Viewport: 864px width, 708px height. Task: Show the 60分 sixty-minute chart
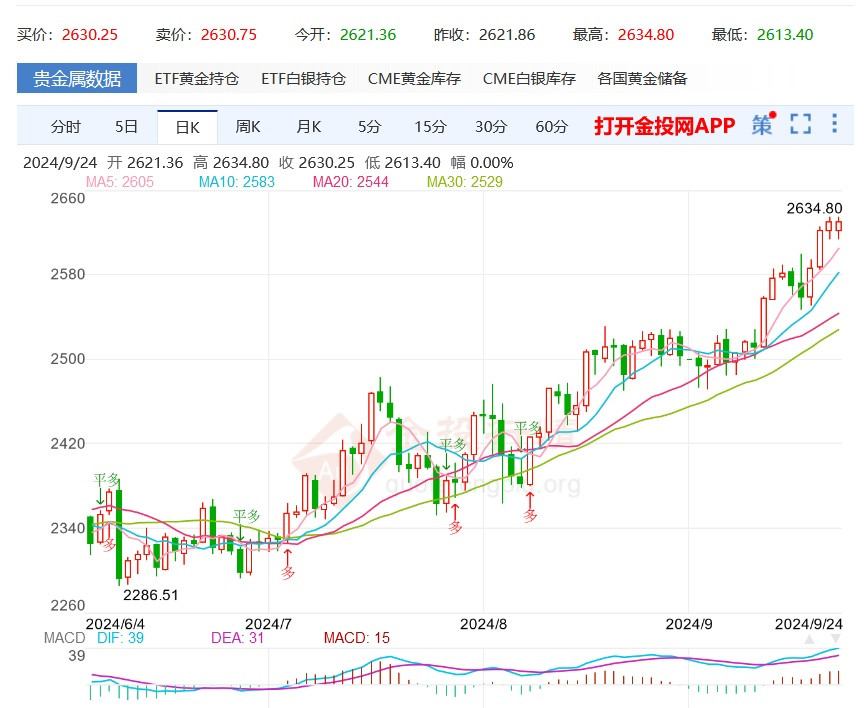point(551,126)
